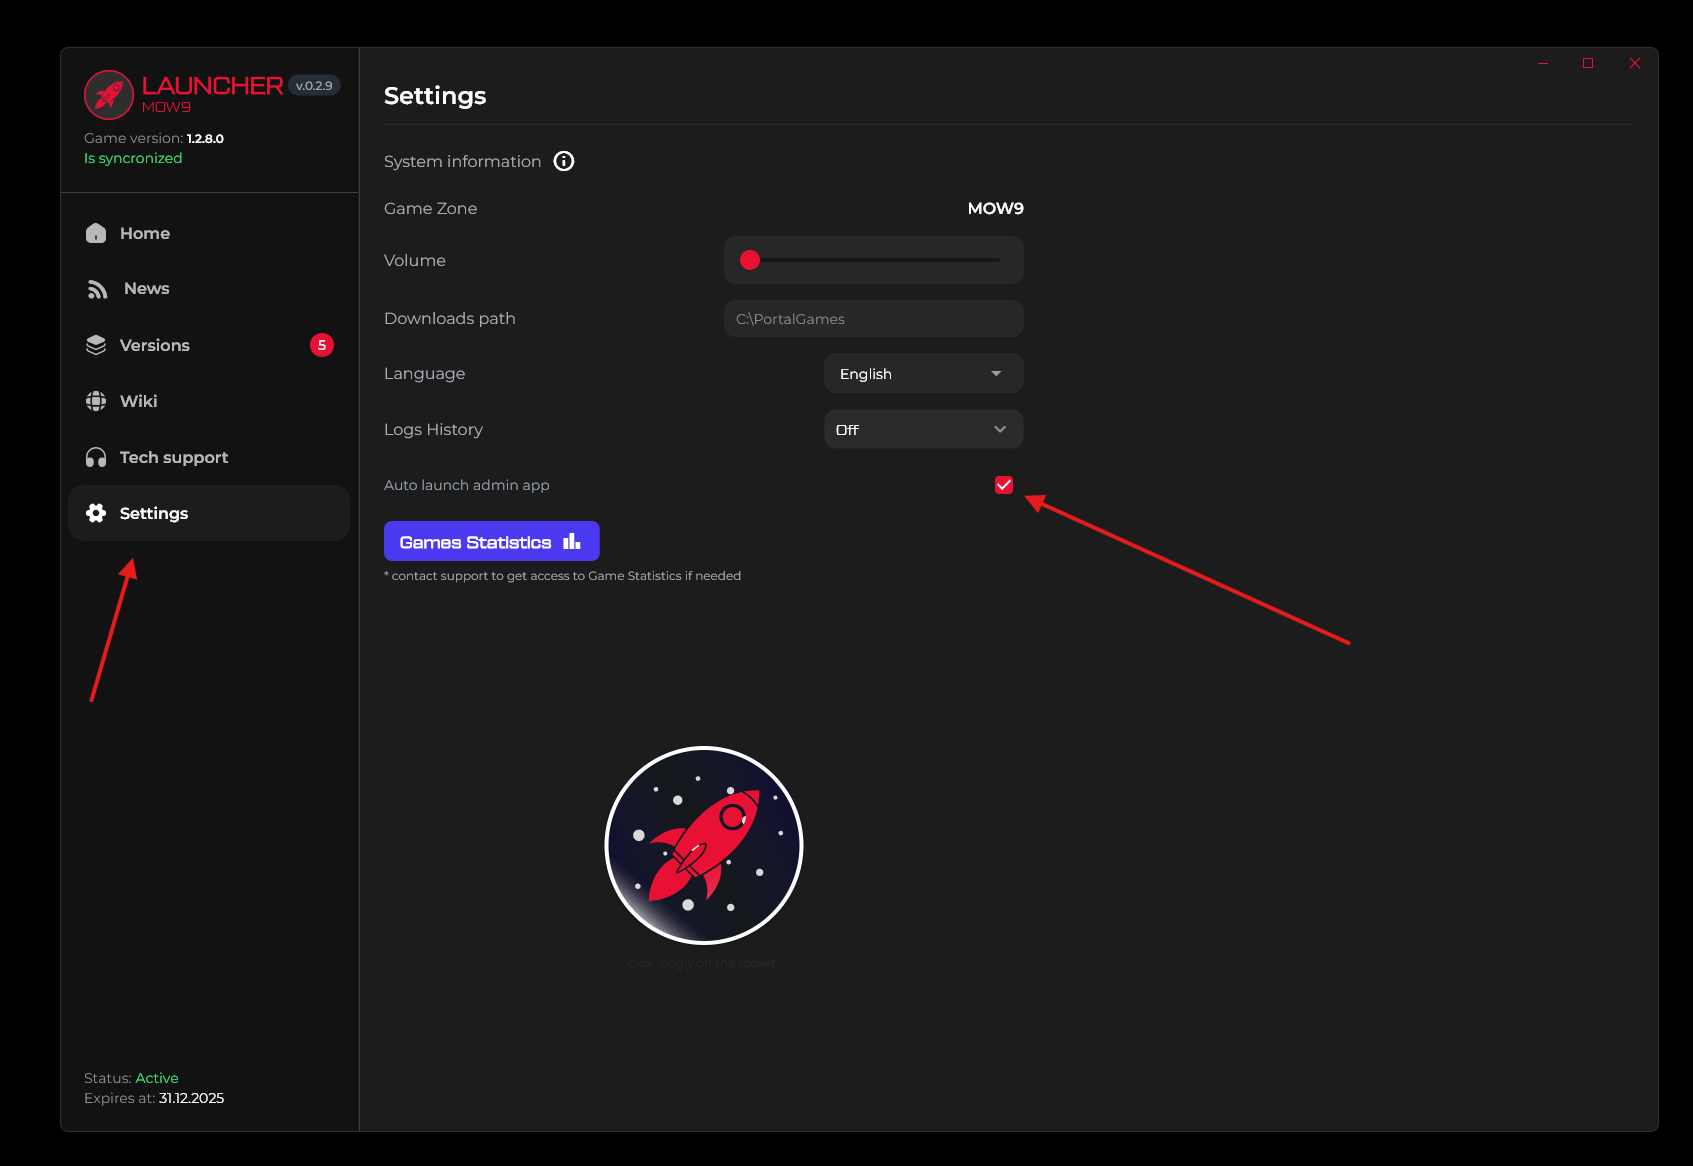Uncheck the Auto launch admin app checkbox
Screen dimensions: 1693x1166
pos(1004,485)
